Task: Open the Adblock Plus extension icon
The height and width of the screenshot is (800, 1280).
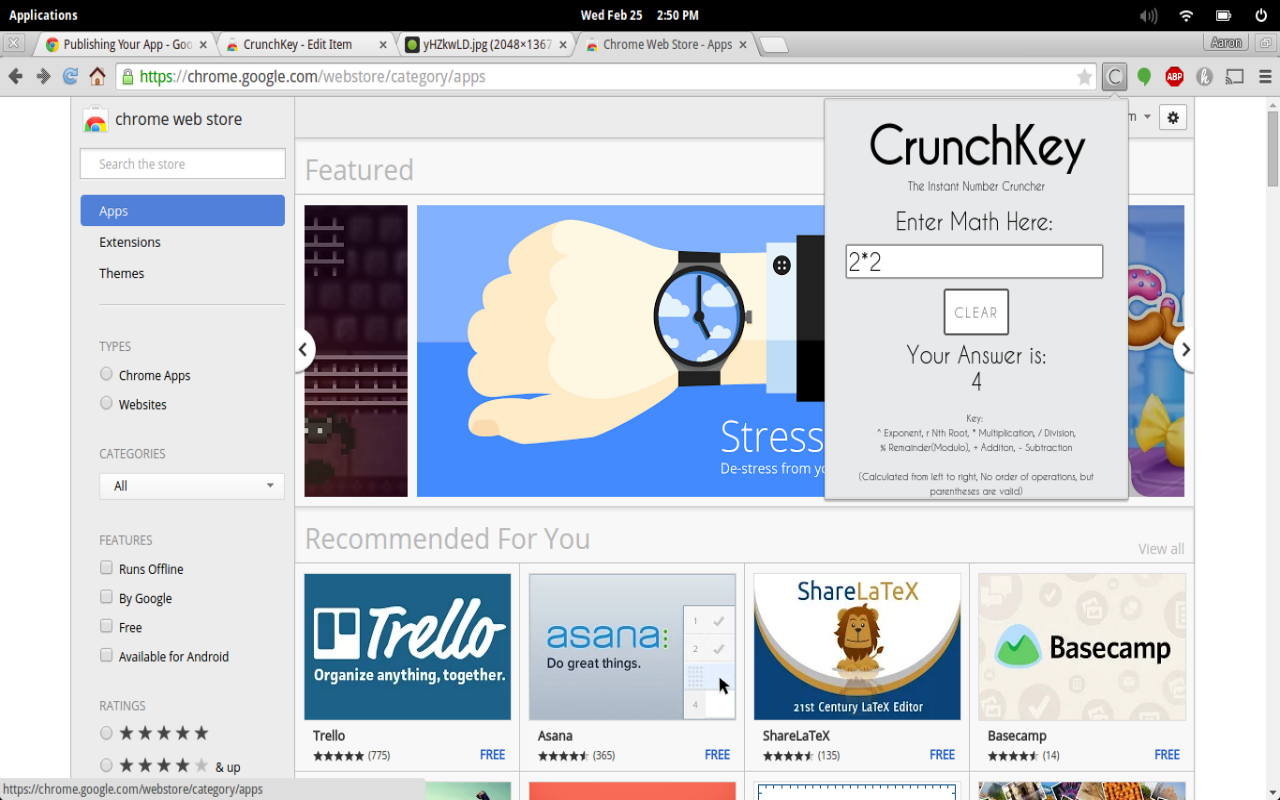Action: click(1175, 76)
